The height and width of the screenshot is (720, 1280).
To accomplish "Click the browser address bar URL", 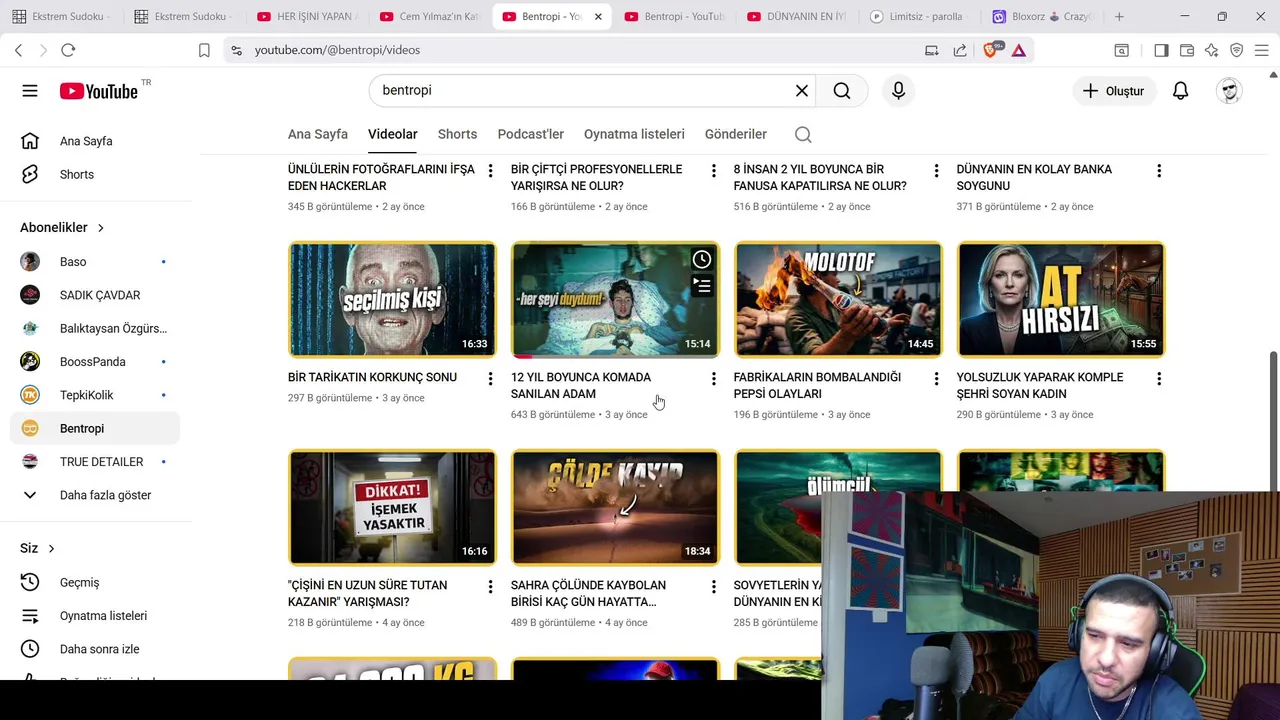I will [x=337, y=50].
